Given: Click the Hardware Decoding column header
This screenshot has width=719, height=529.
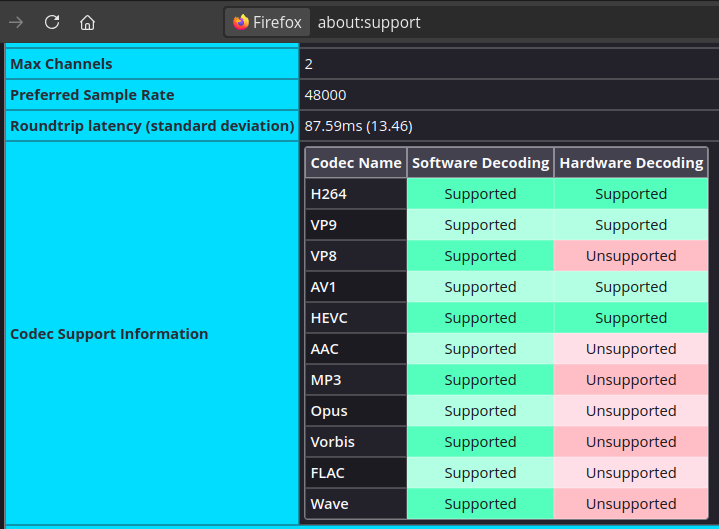Looking at the screenshot, I should (631, 163).
